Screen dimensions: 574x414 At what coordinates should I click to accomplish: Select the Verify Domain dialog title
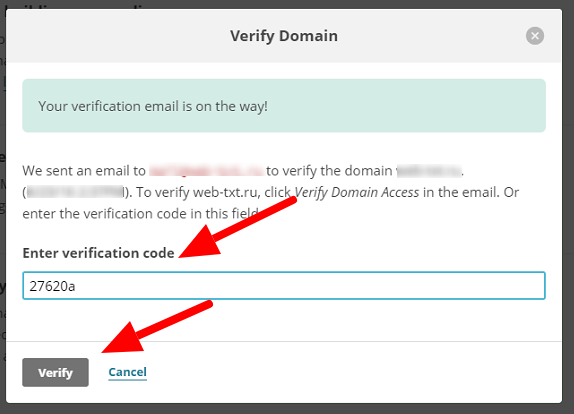click(x=284, y=36)
